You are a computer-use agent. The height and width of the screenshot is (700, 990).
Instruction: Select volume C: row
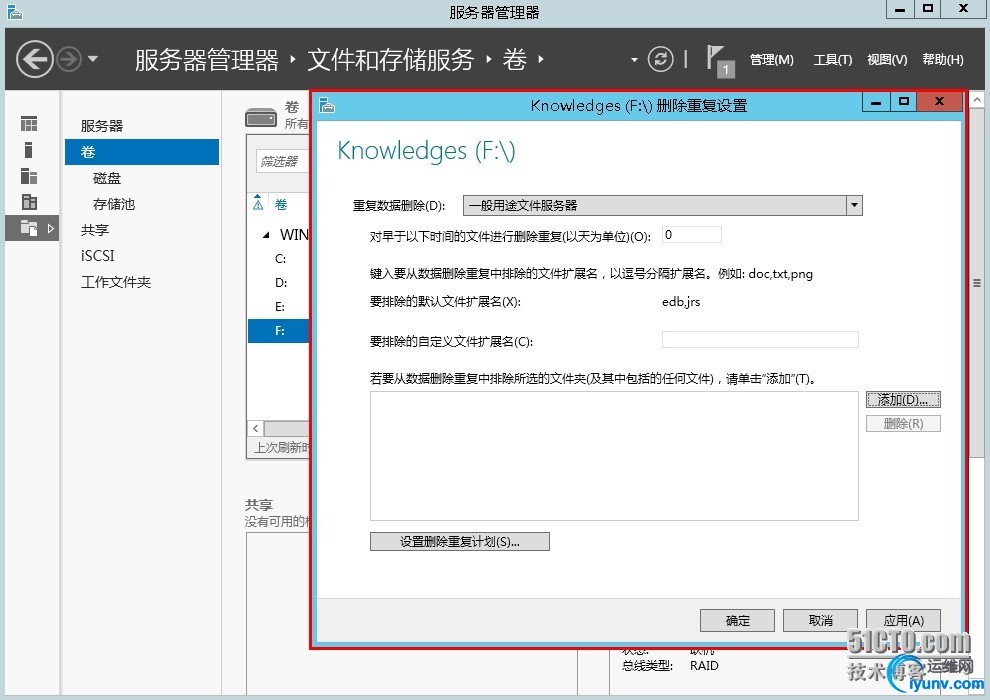point(280,259)
